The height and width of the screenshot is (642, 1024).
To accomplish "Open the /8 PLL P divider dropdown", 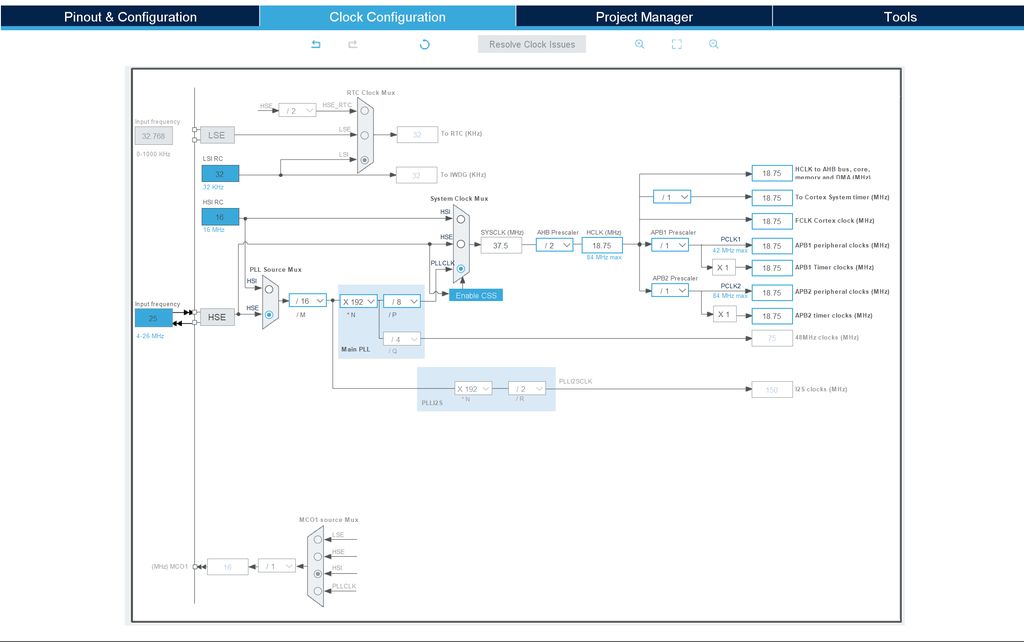I will pos(402,302).
